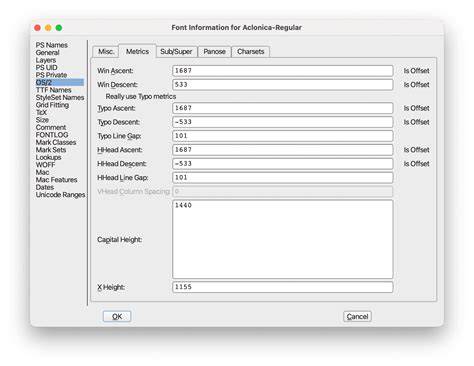Confirm changes with the OK button
Screen dimensions: 474x366
tap(117, 317)
